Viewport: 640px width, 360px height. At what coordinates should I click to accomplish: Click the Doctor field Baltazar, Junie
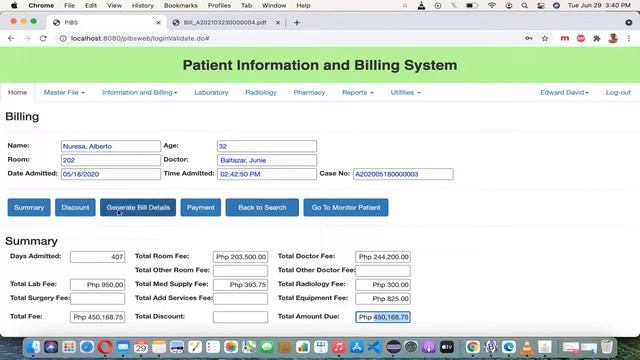click(267, 160)
